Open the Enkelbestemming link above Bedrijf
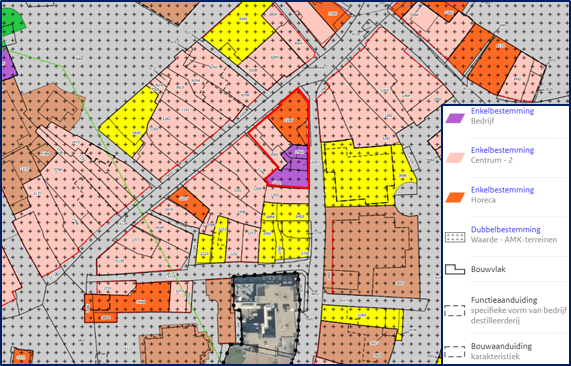Image resolution: width=571 pixels, height=366 pixels. point(502,111)
